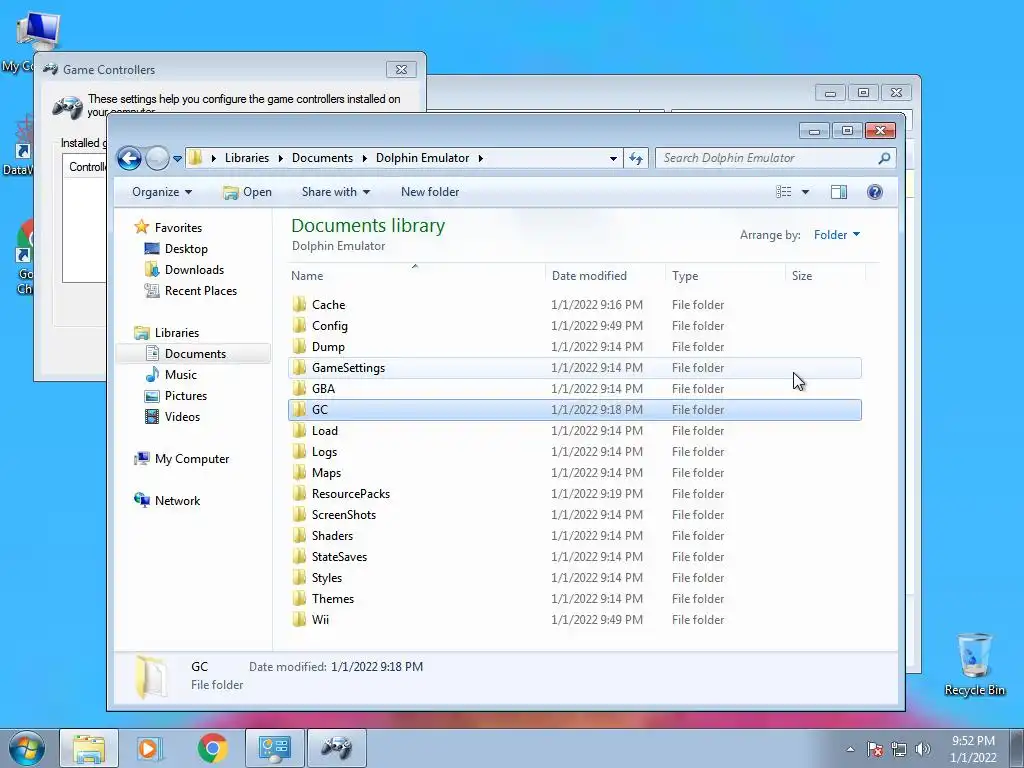The height and width of the screenshot is (768, 1024).
Task: Focus the Search Dolphin Emulator field
Action: click(x=775, y=158)
